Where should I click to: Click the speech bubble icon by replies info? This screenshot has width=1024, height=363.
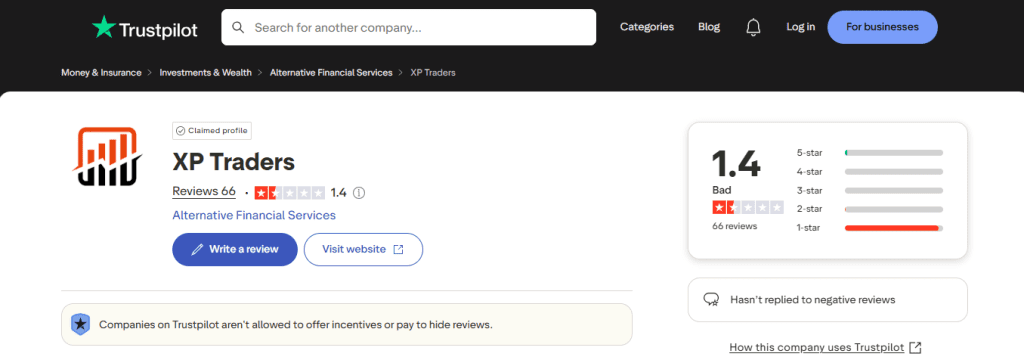coord(711,300)
